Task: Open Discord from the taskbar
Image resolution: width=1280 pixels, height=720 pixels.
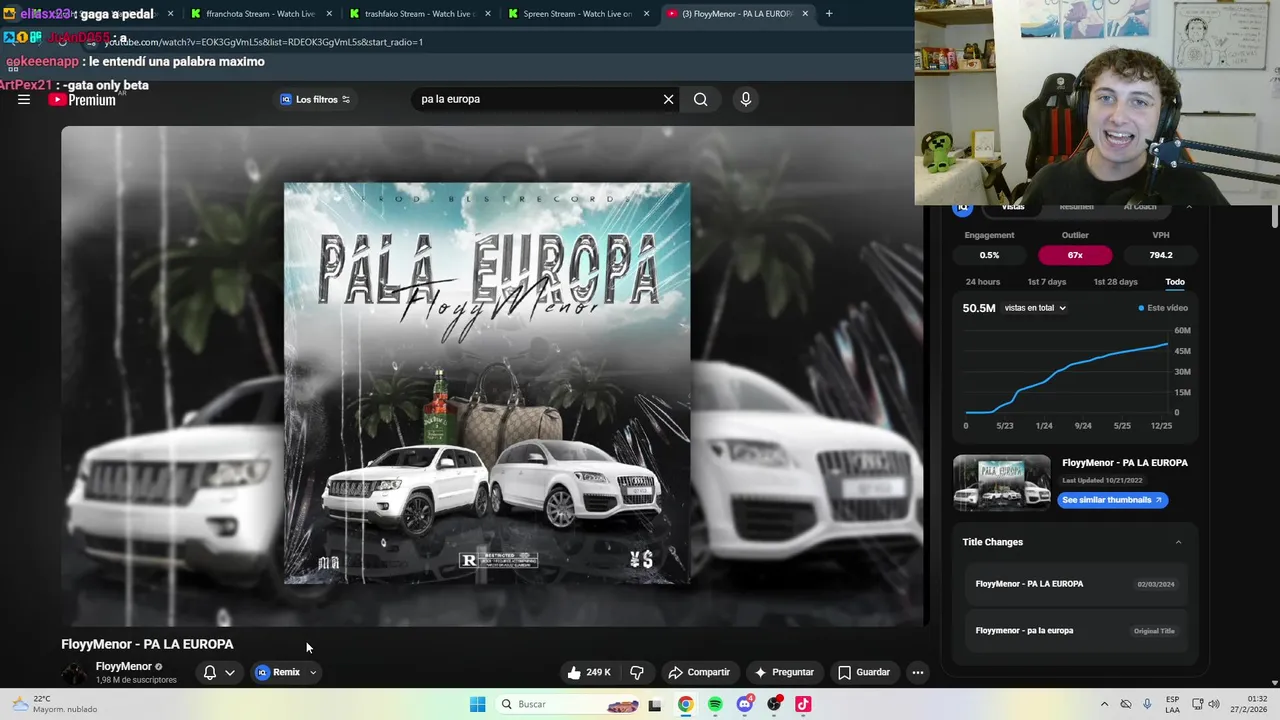Action: (x=744, y=705)
